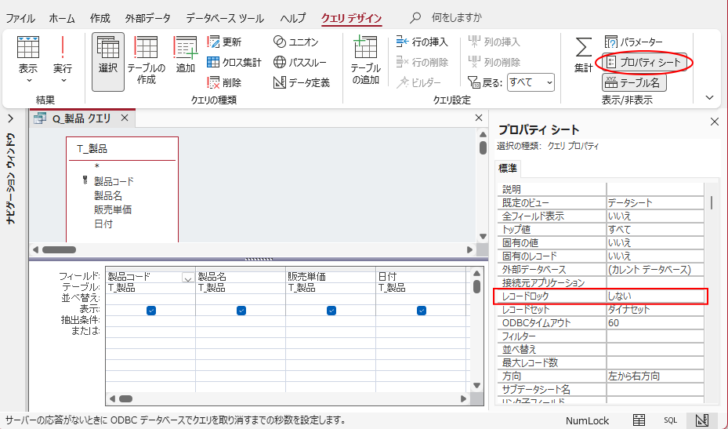Click the 何をしますか search box
This screenshot has height=429, width=728.
click(456, 18)
